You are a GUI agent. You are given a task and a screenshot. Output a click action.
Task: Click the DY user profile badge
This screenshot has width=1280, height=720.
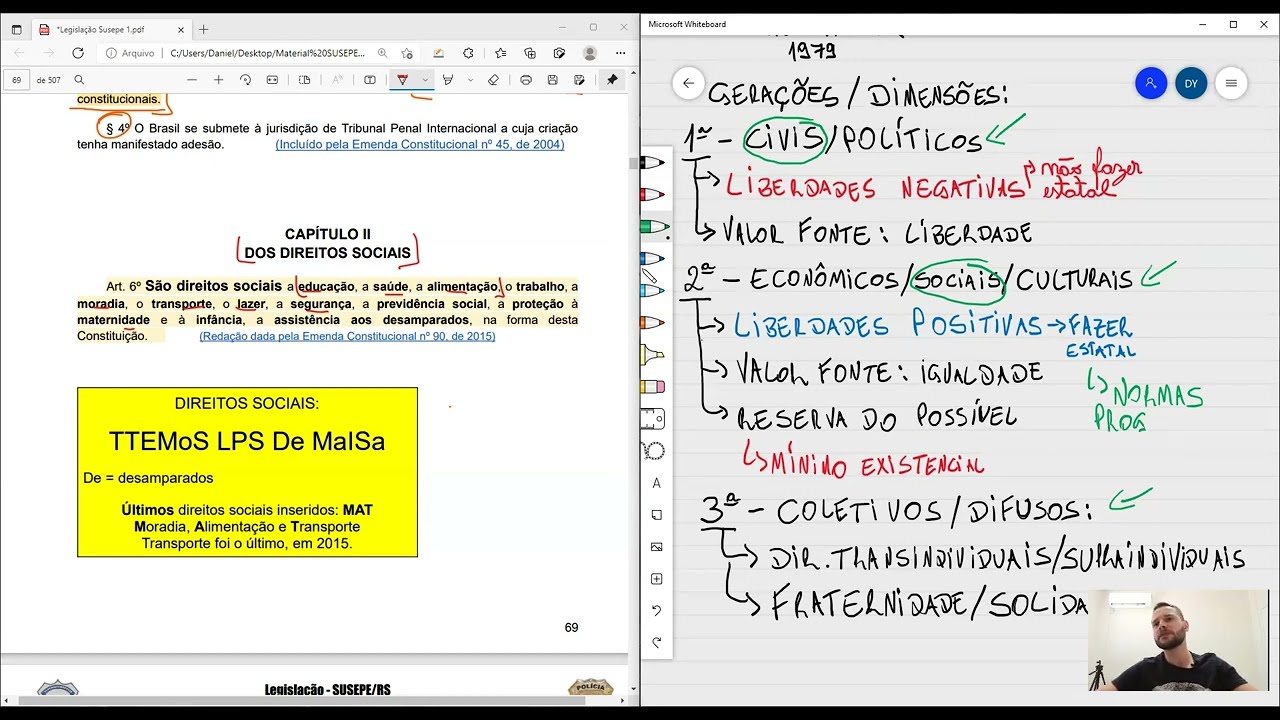pos(1191,83)
